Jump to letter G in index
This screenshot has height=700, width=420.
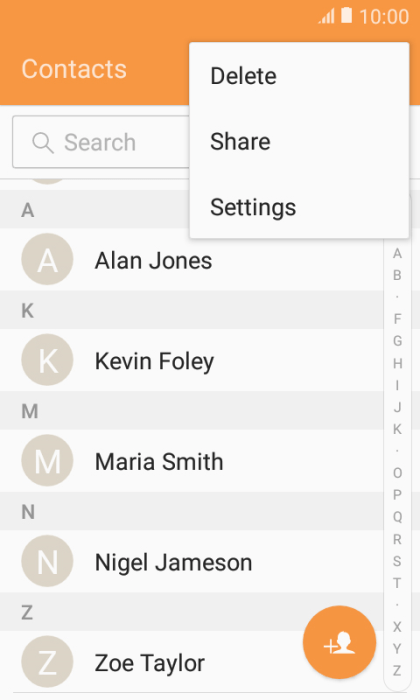(x=397, y=341)
